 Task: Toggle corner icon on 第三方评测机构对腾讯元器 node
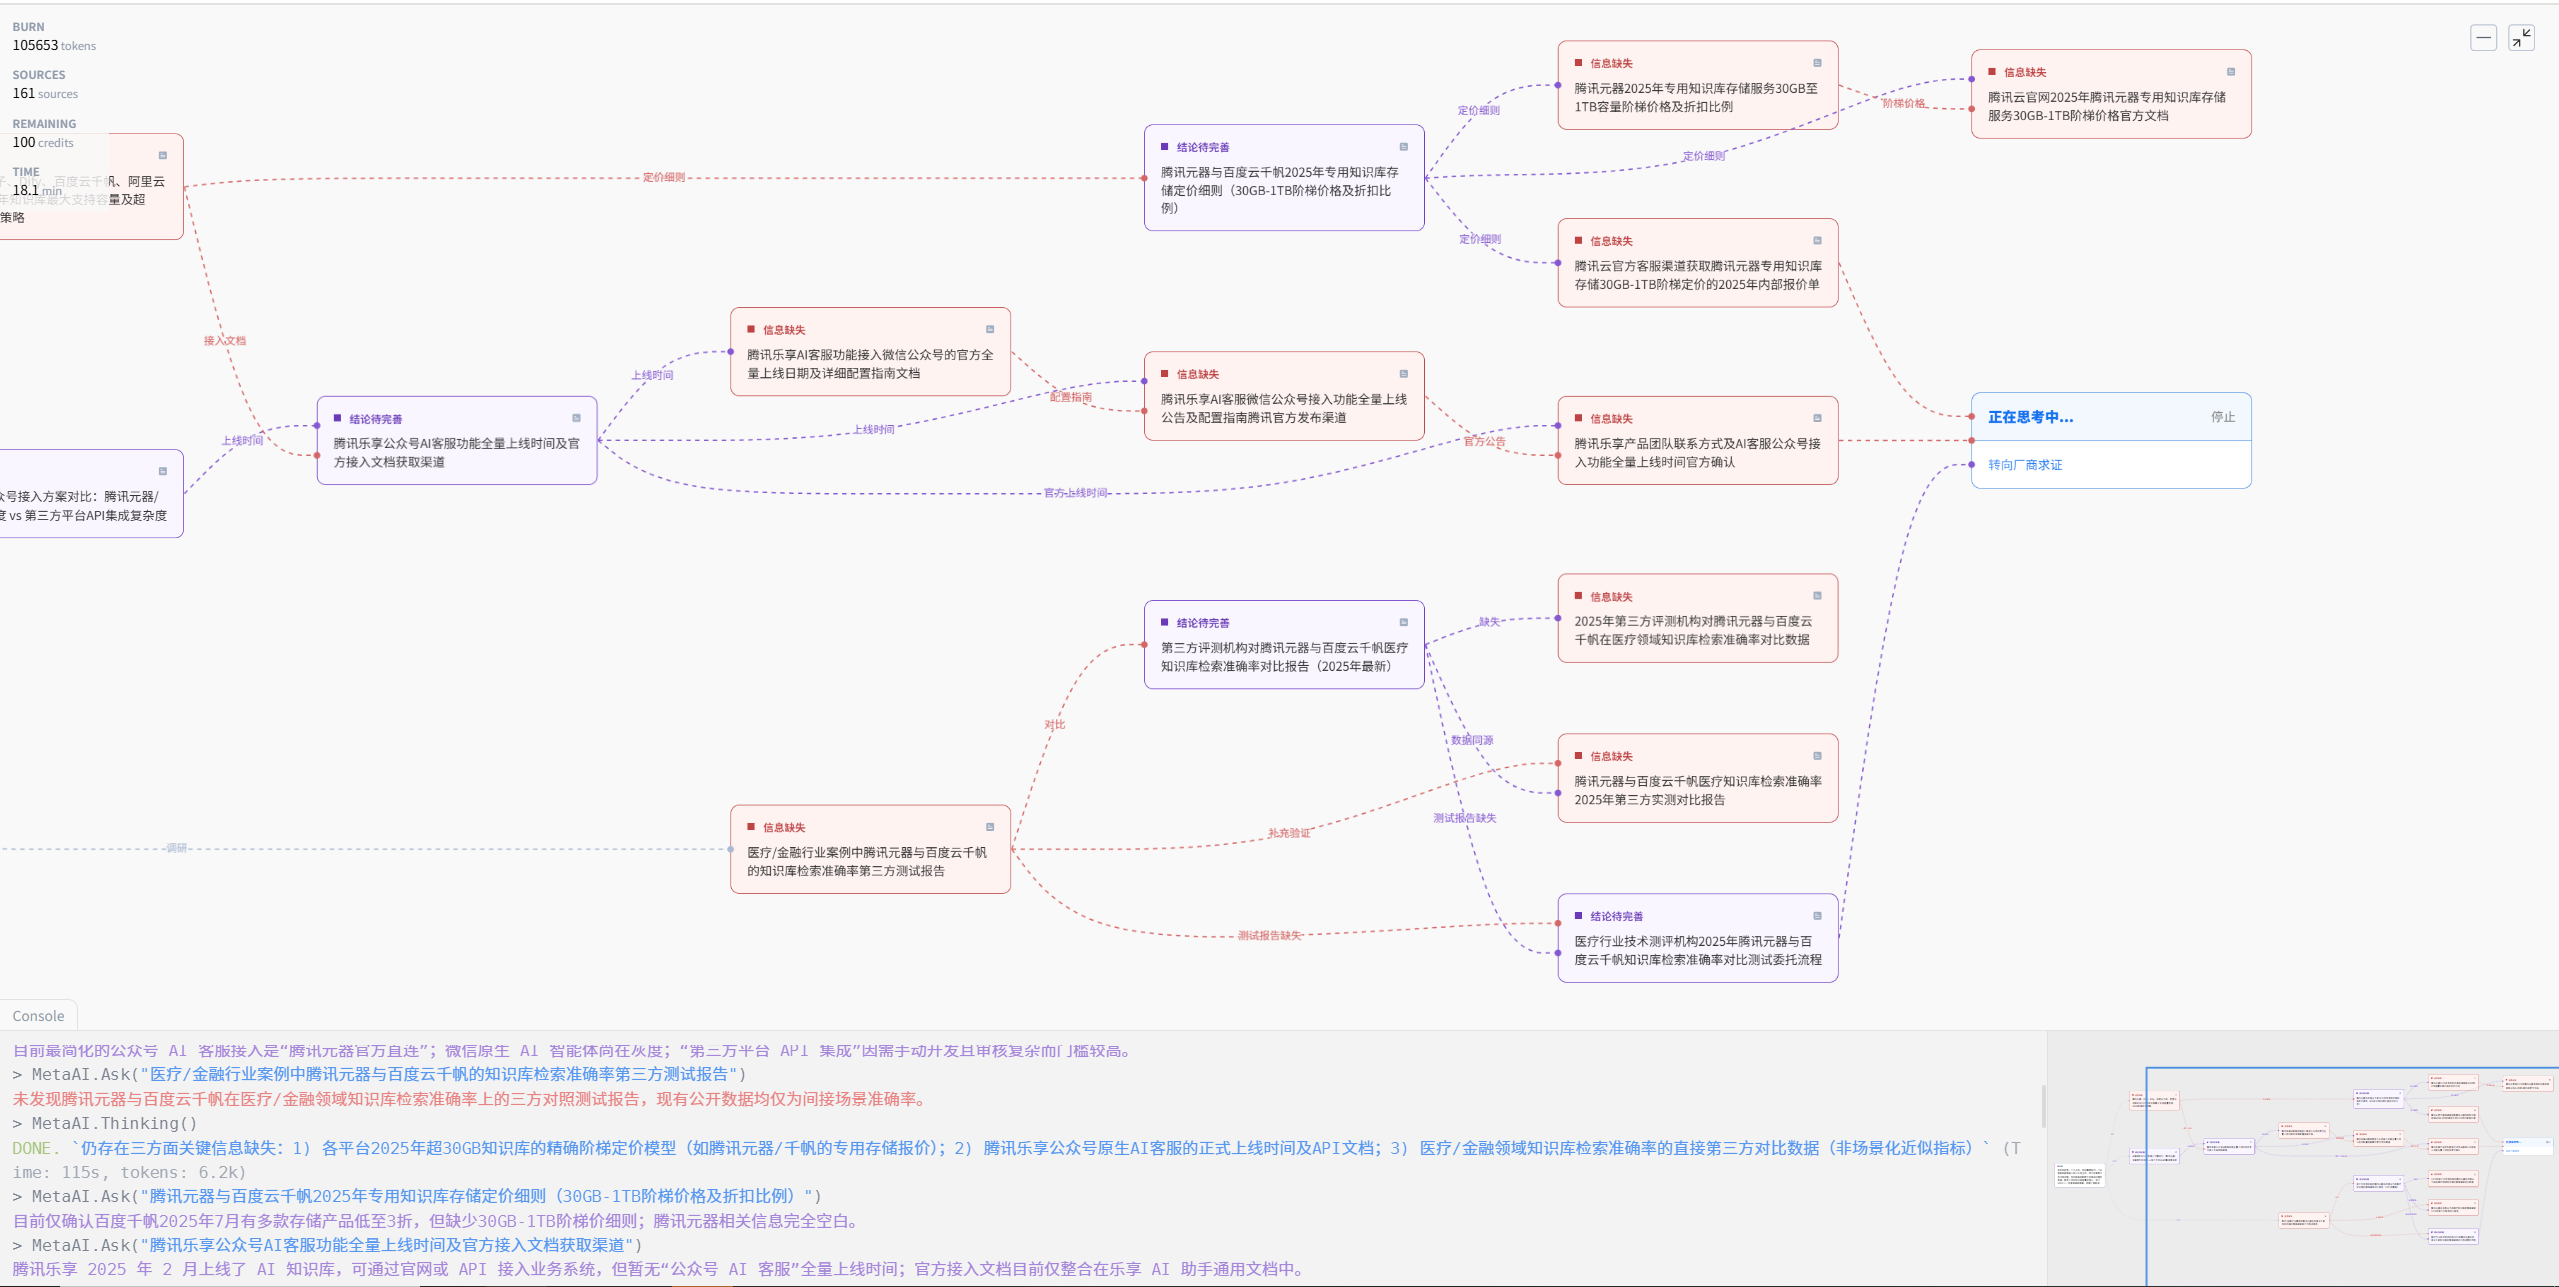point(1403,622)
